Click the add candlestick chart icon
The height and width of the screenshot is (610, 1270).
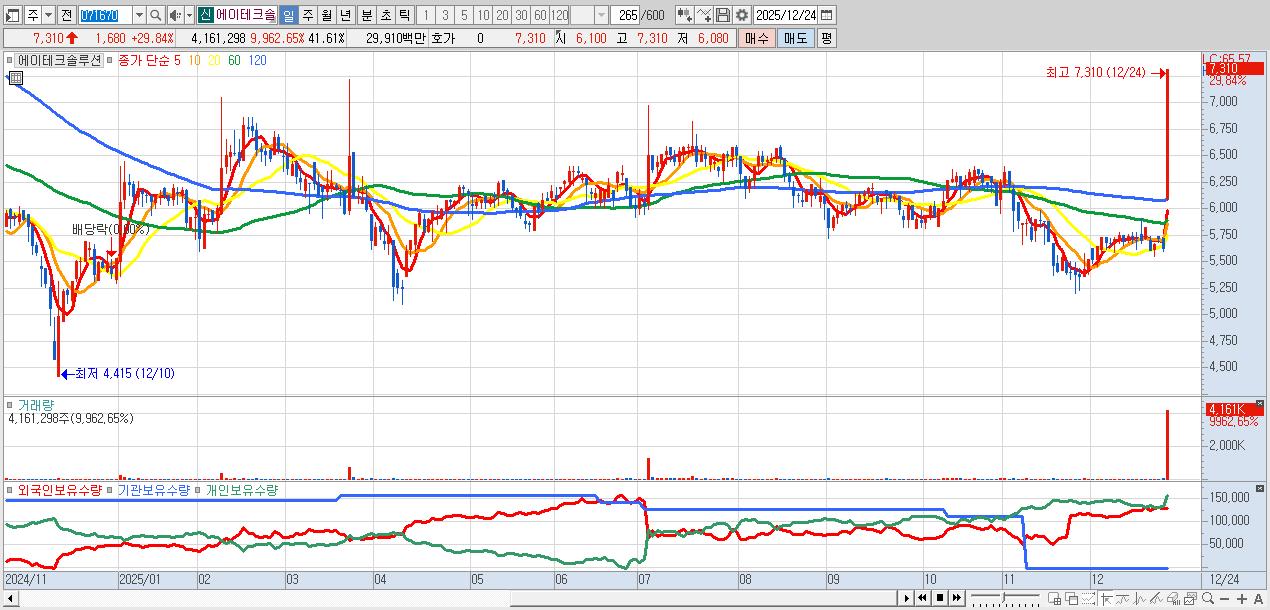[684, 16]
